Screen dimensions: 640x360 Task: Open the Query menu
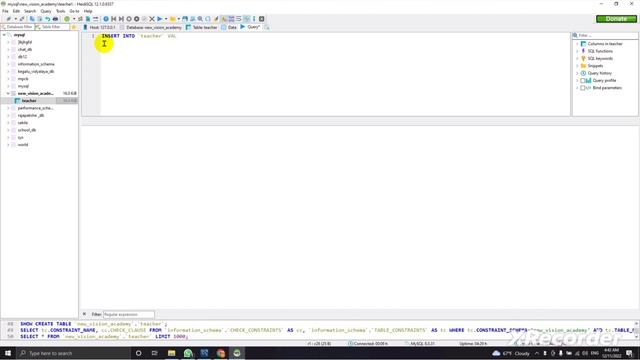[46, 11]
